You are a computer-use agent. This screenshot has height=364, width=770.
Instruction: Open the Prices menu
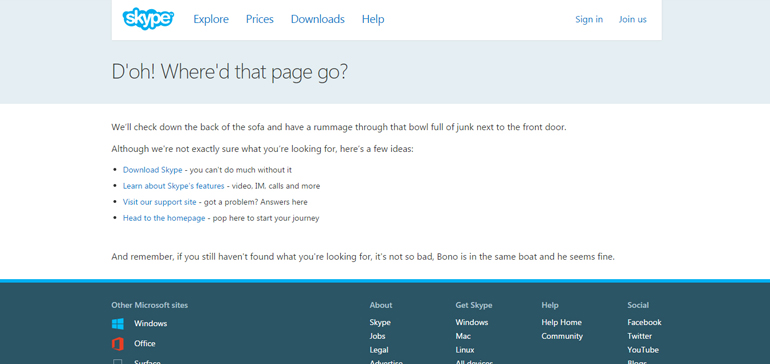click(260, 19)
